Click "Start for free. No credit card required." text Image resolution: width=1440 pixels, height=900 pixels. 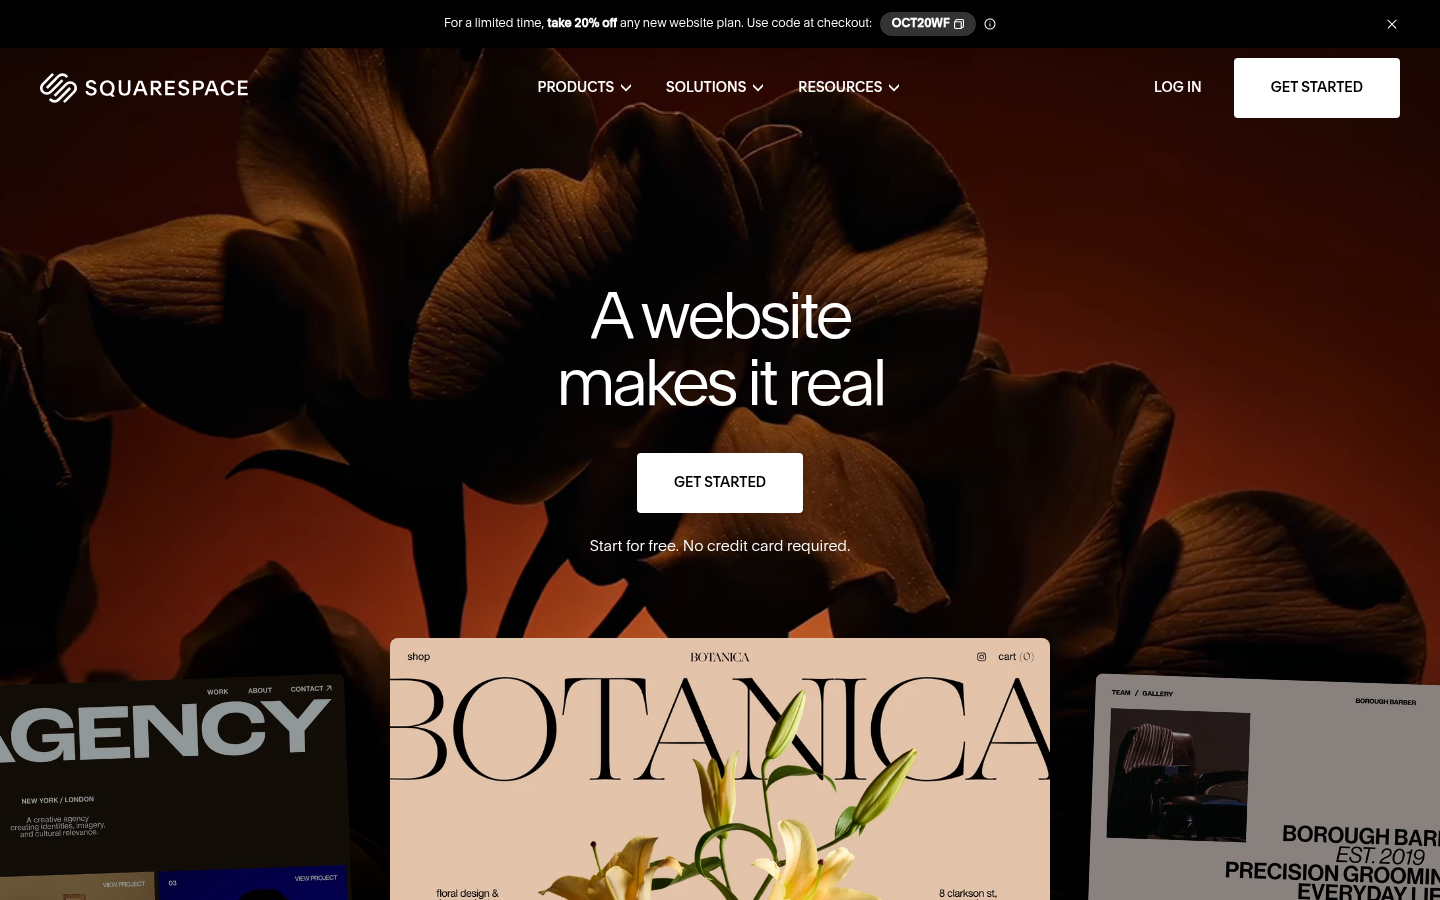tap(720, 546)
